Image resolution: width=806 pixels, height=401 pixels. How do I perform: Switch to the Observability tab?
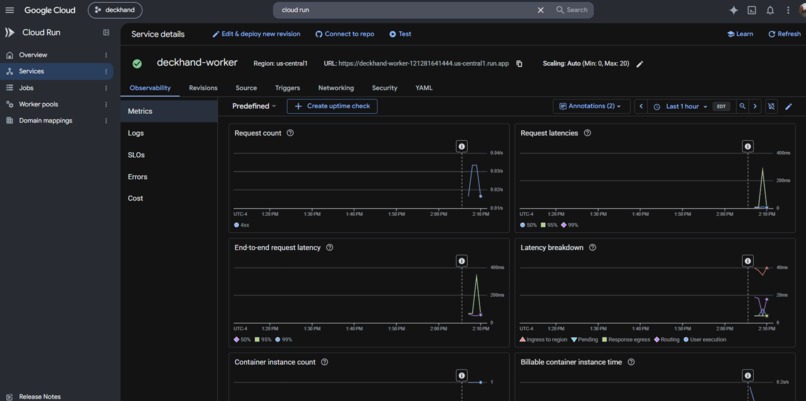(x=150, y=88)
